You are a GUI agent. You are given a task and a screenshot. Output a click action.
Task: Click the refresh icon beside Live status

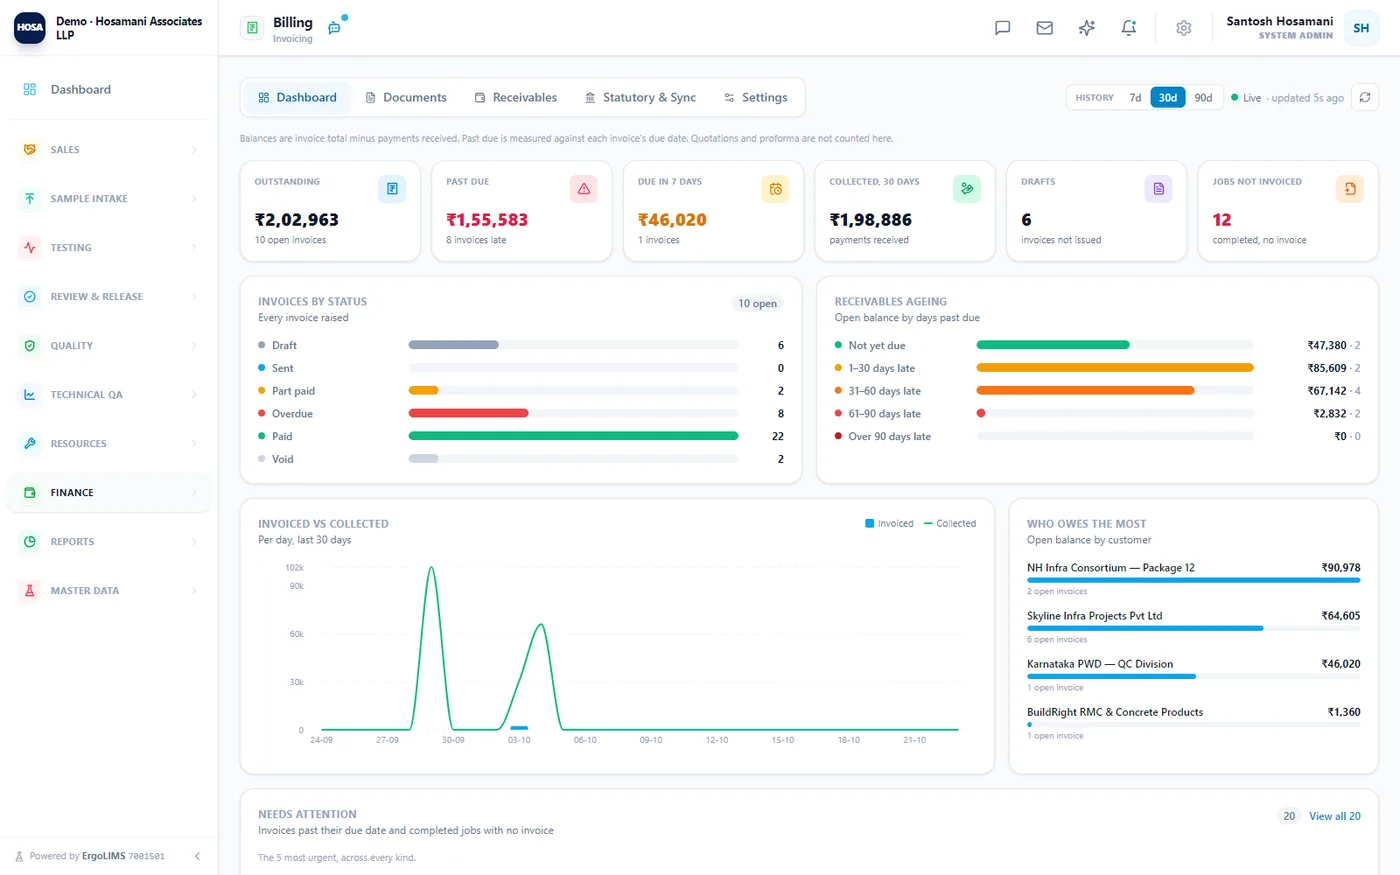coord(1365,97)
